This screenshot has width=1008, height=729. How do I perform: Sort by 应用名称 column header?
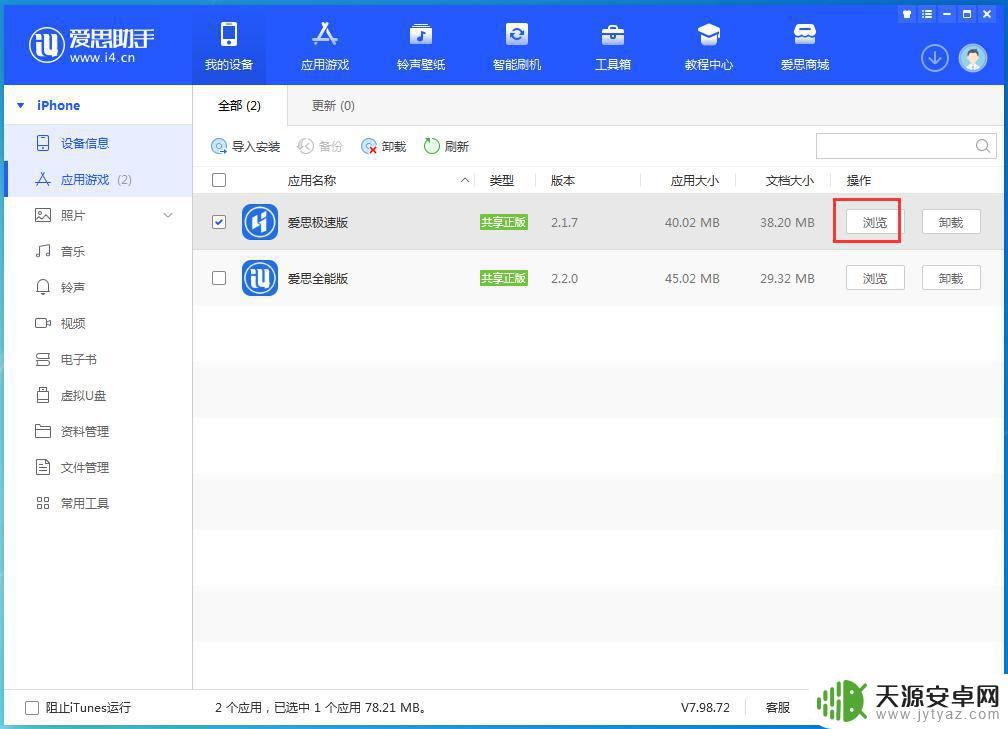[312, 181]
